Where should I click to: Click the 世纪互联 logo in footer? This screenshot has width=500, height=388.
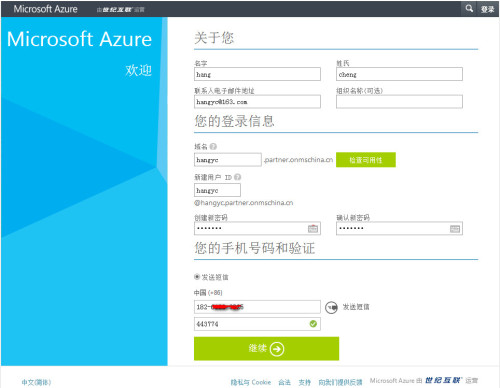[444, 380]
